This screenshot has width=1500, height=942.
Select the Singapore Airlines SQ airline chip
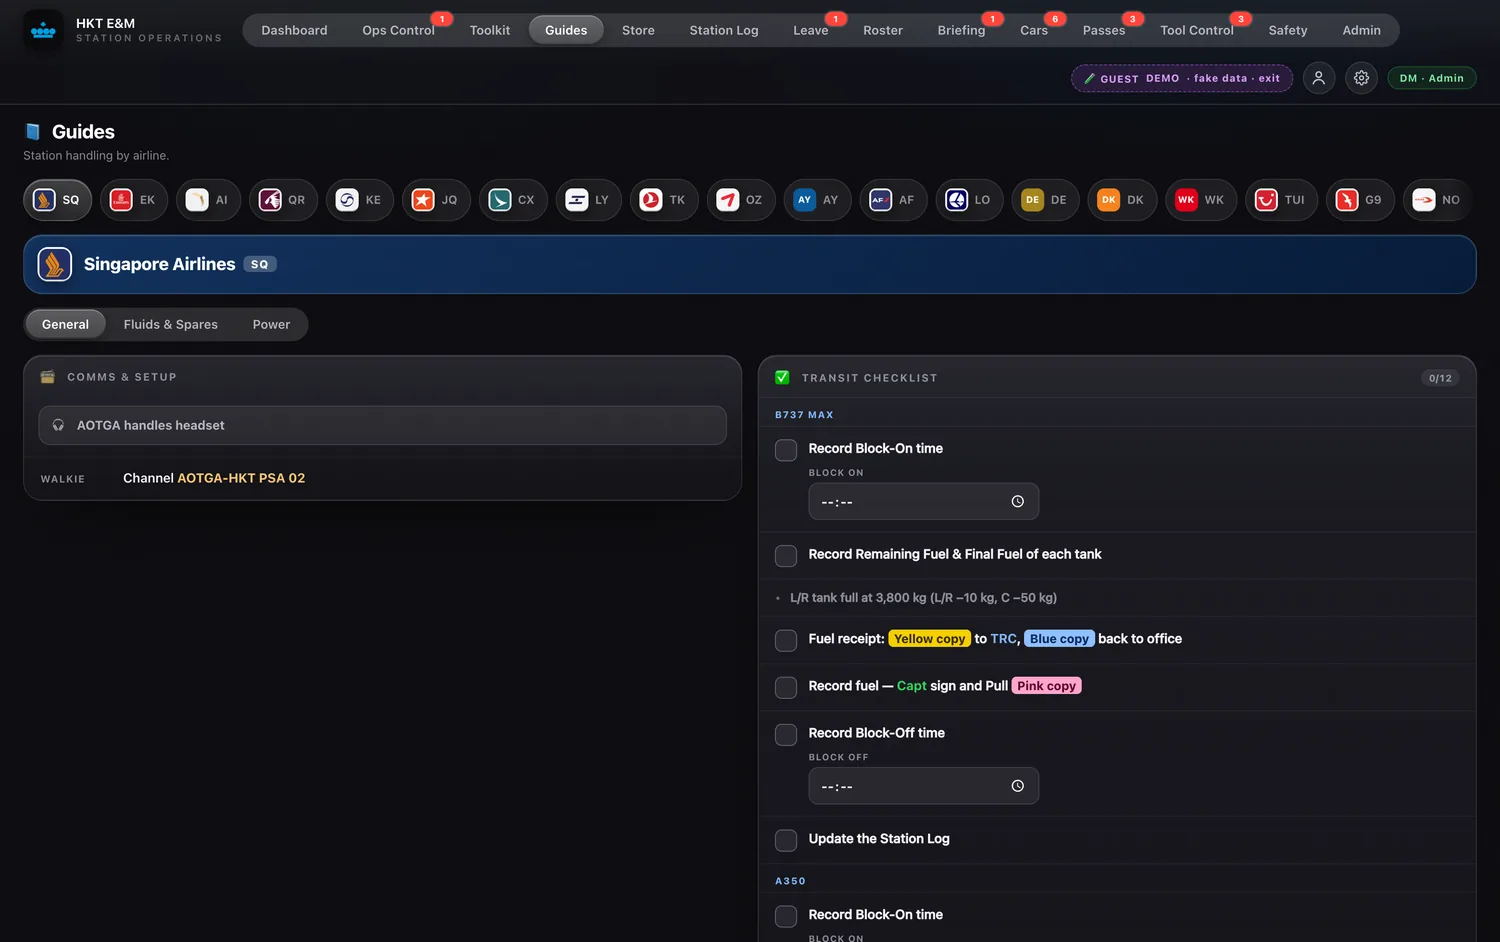(x=58, y=200)
